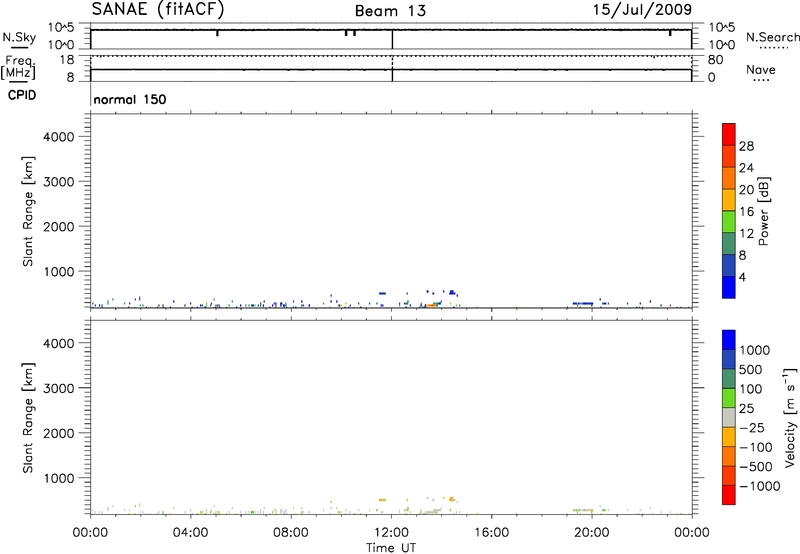Click the 'Nave' legend label
This screenshot has width=800, height=554.
point(761,70)
